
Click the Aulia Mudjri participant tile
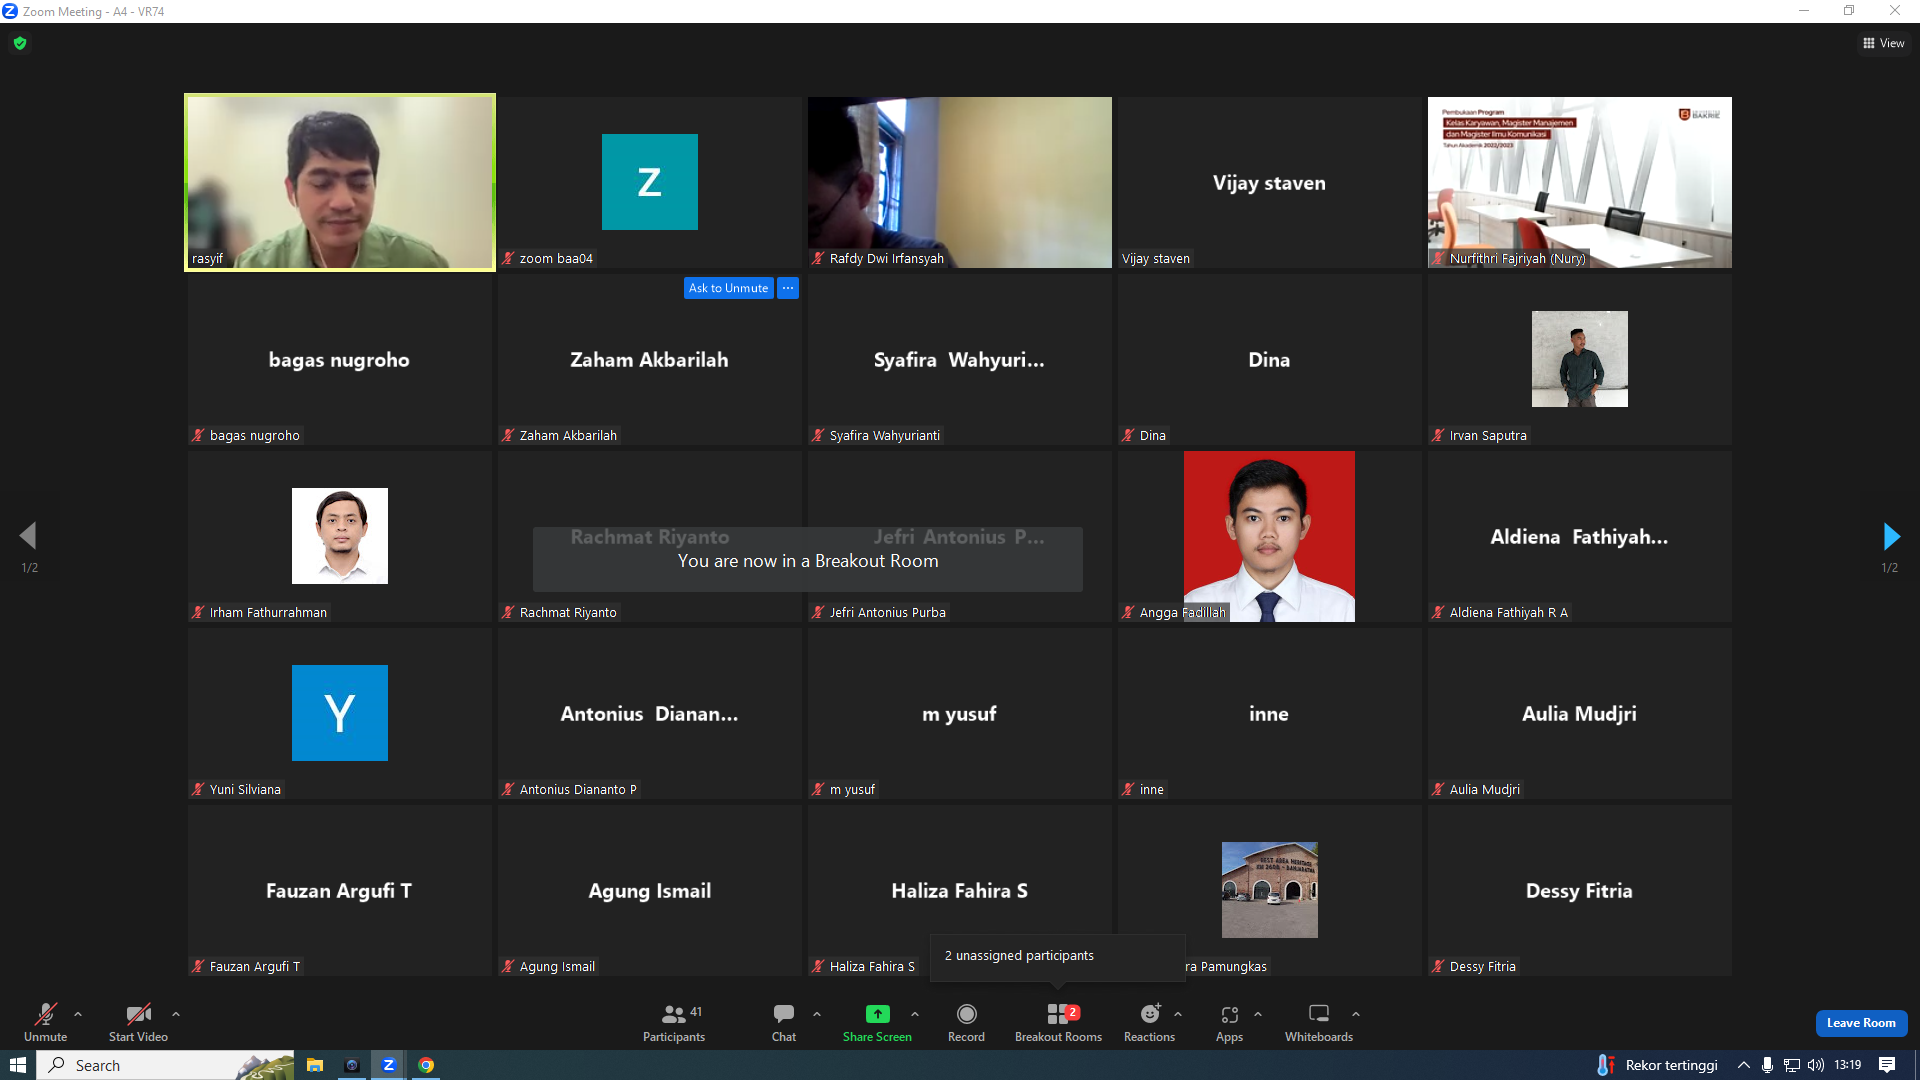pos(1579,713)
